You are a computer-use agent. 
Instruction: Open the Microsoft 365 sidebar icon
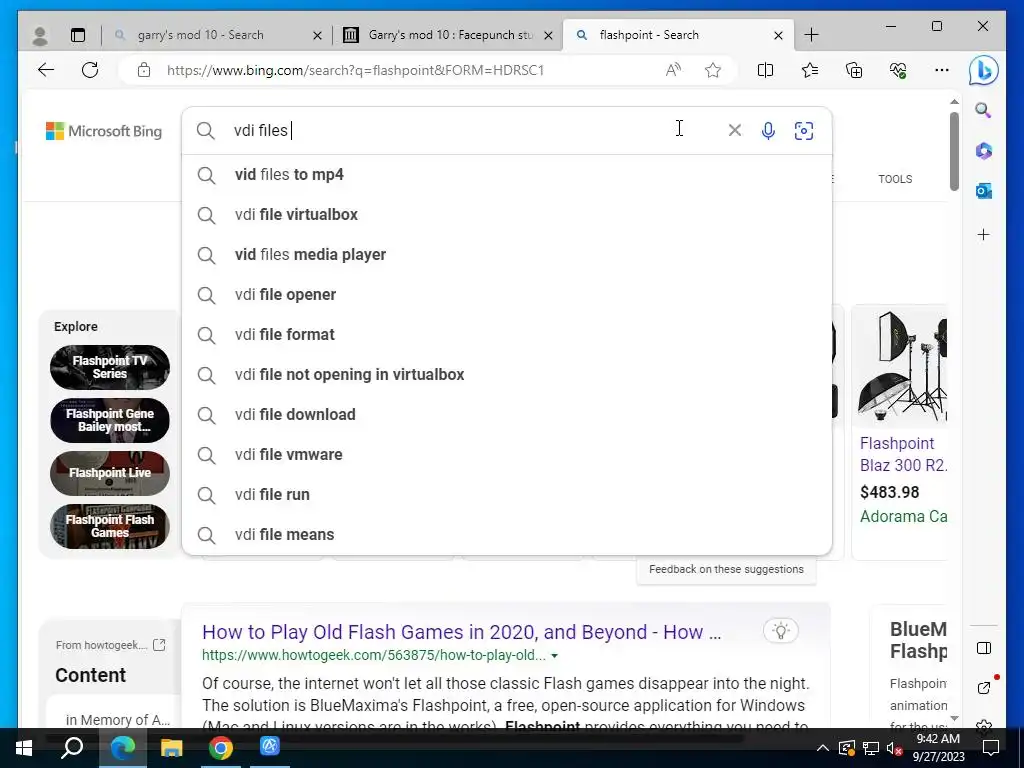coord(984,151)
